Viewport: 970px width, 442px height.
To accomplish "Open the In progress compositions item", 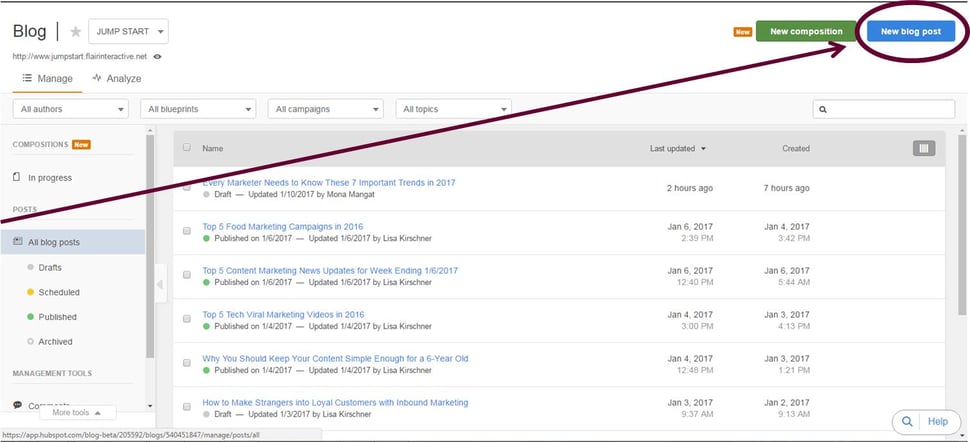I will point(49,178).
